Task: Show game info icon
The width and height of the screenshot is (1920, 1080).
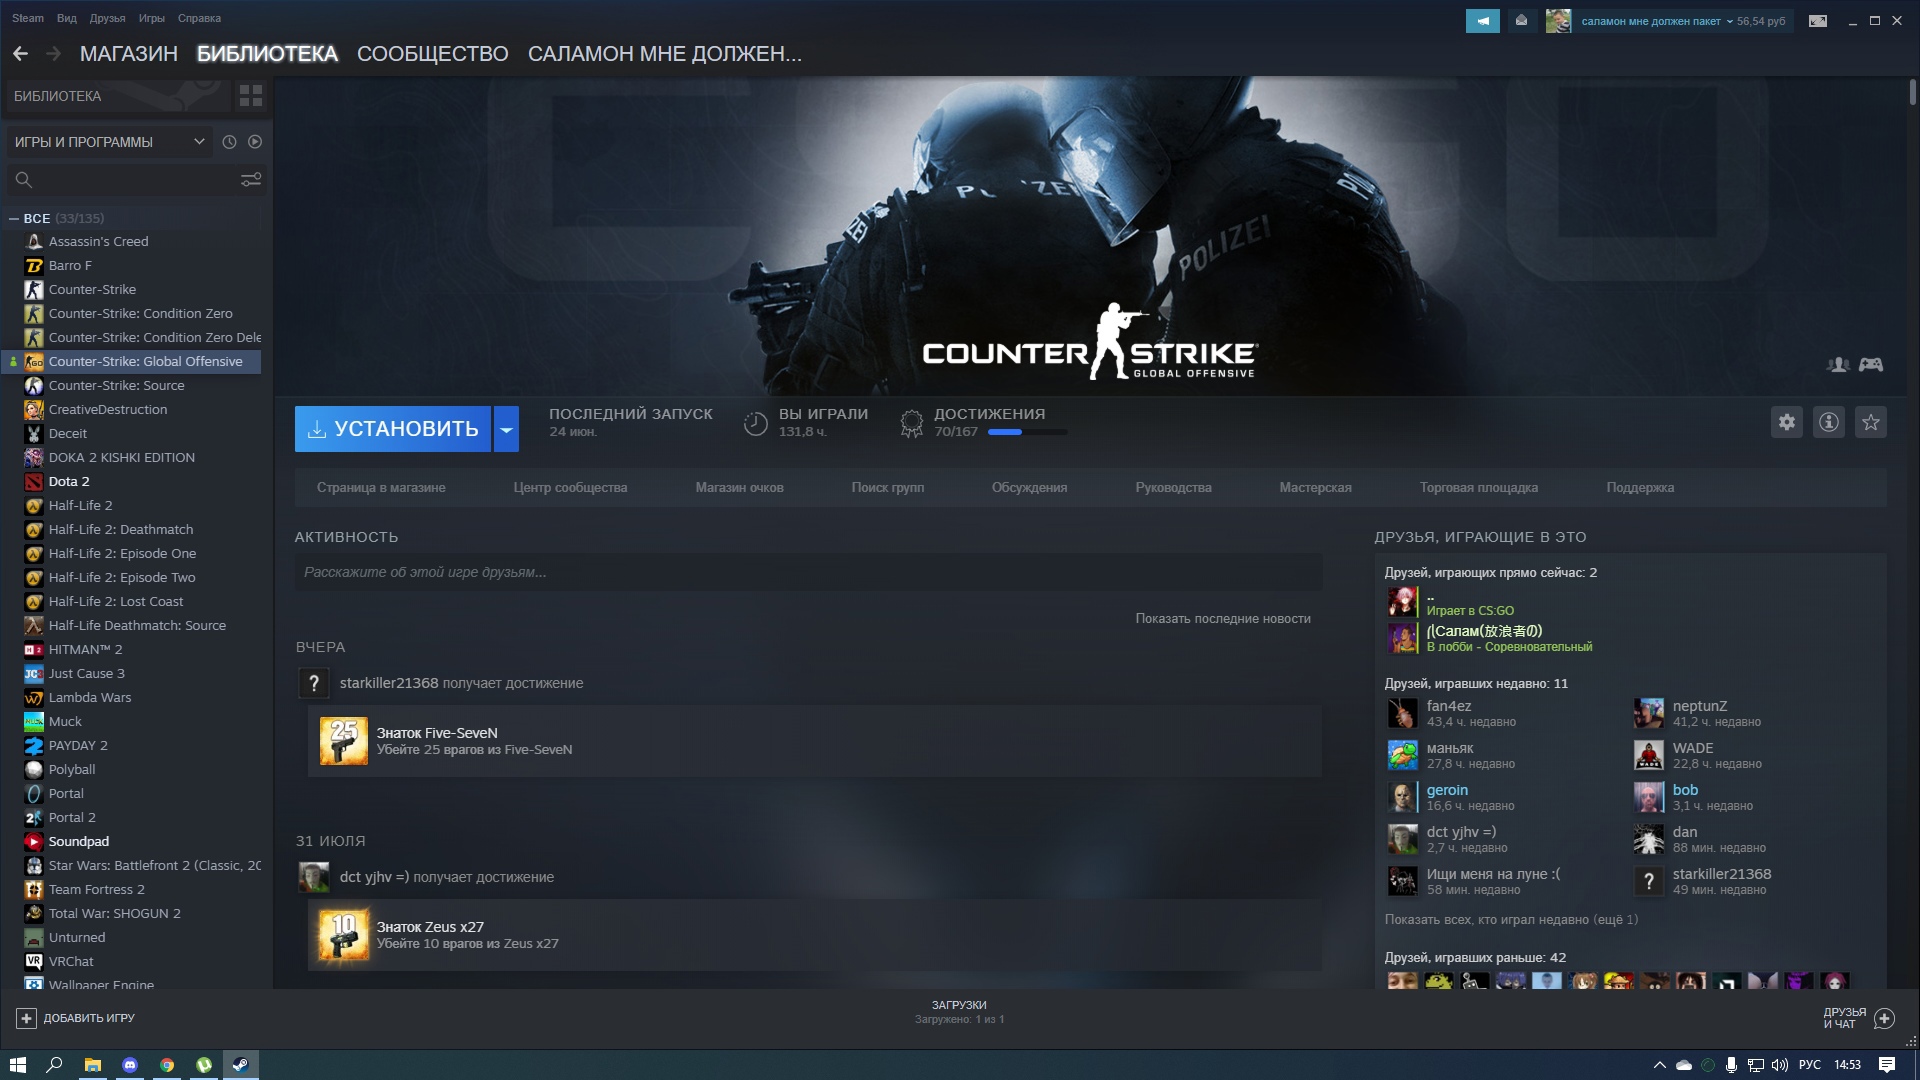Action: (1829, 422)
